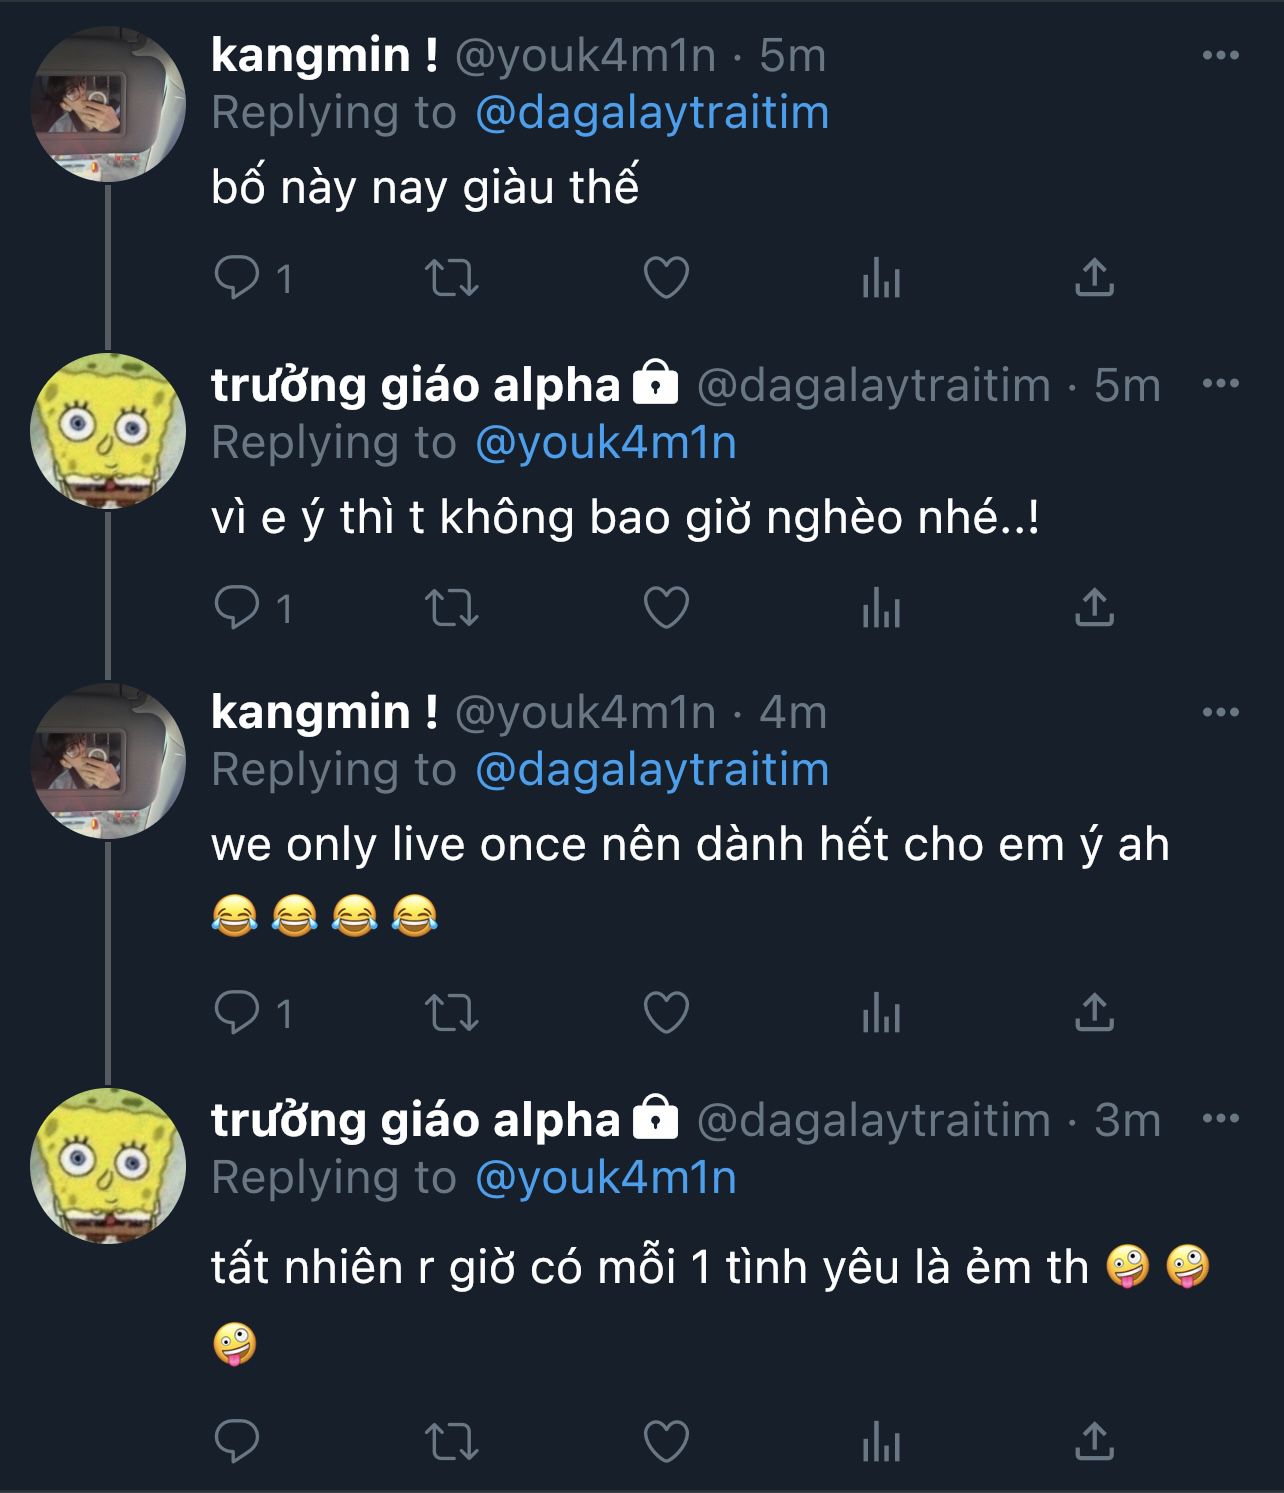Open the @dagalaytraitim mention in the first tweet
1284x1493 pixels.
tap(652, 113)
